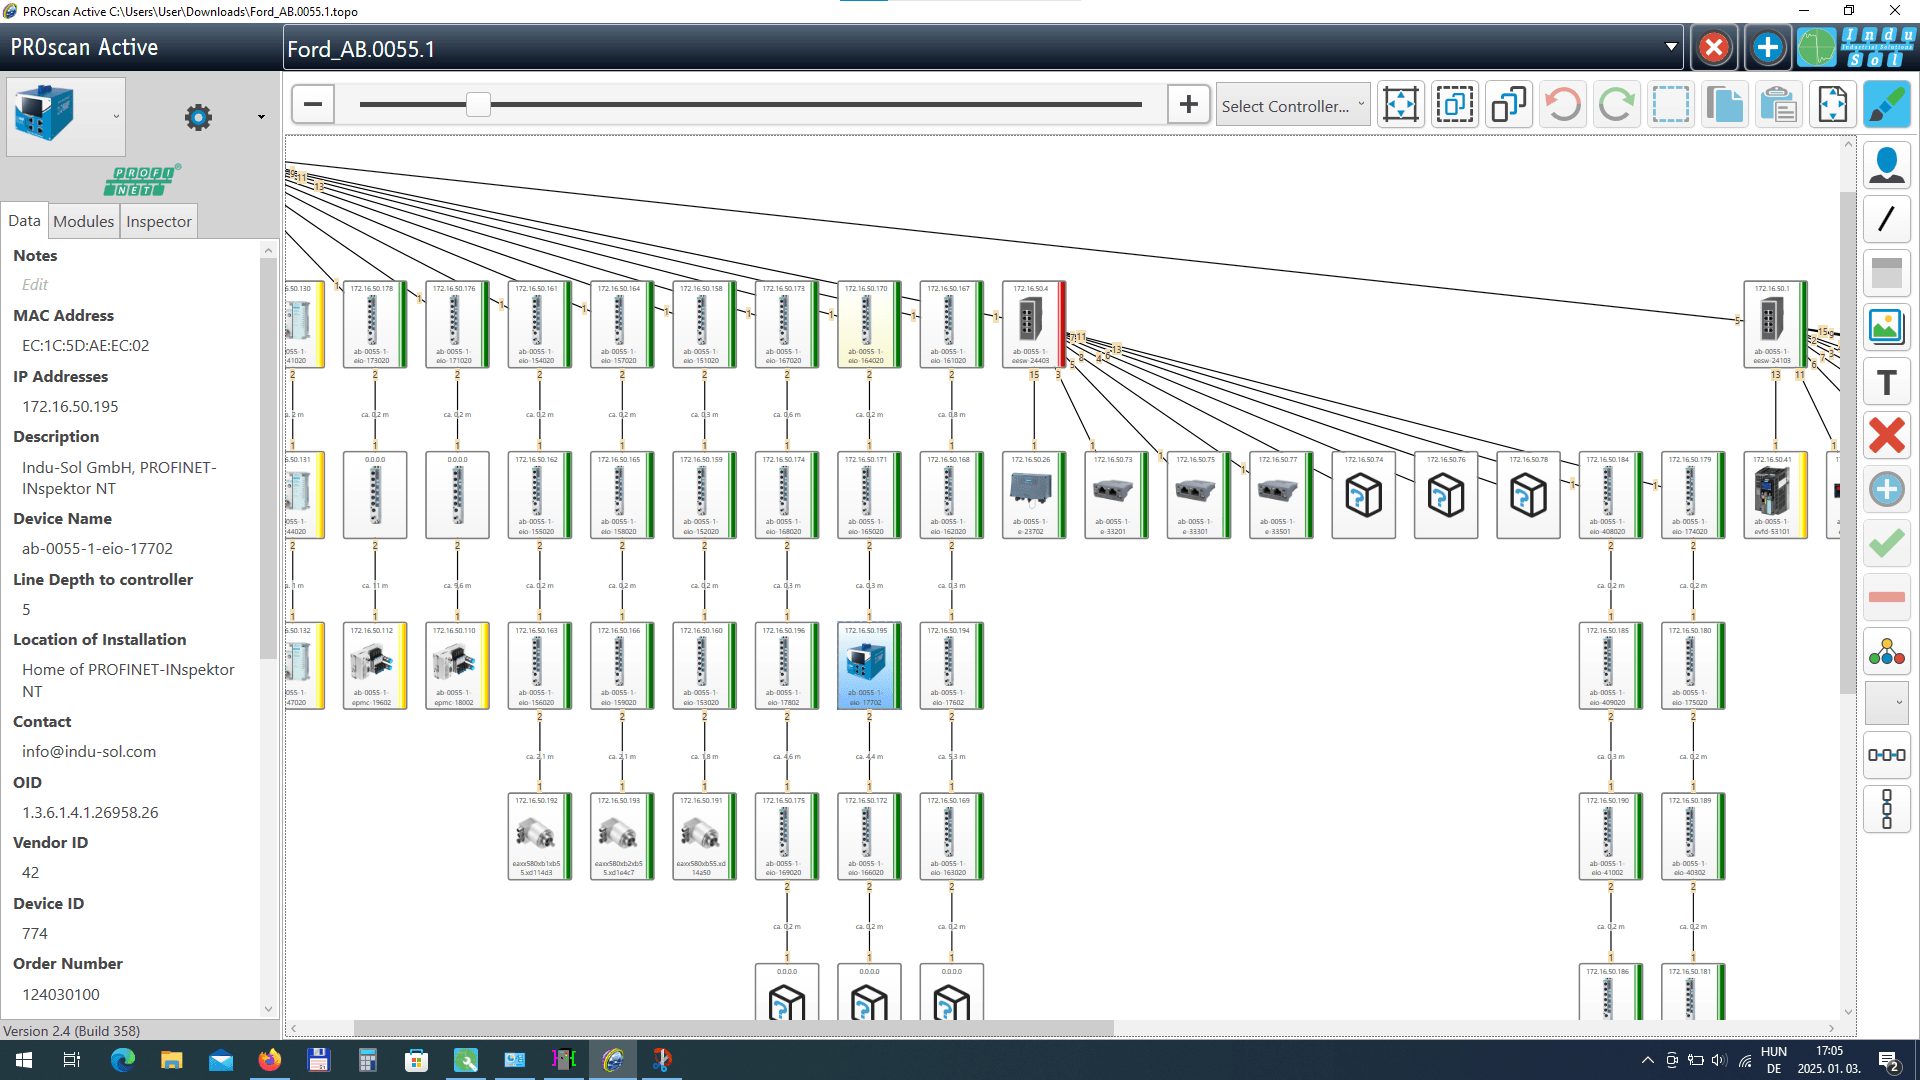Expand the Ford_AB.0055.1 topology dropdown

(x=1670, y=48)
